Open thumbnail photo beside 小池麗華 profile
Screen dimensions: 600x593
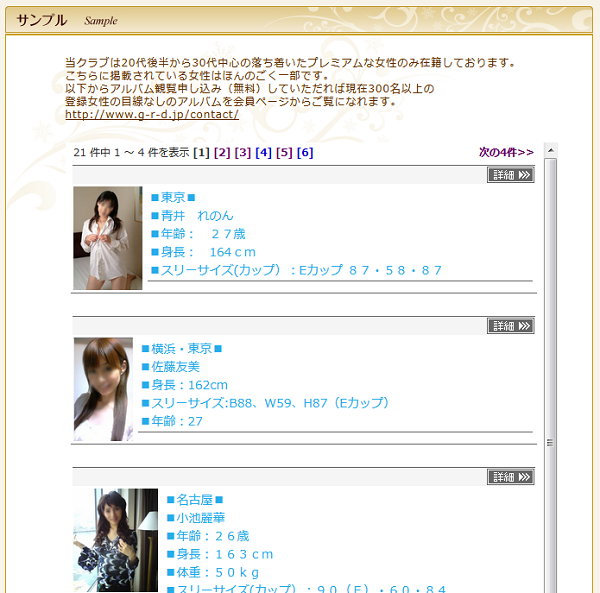(x=115, y=540)
